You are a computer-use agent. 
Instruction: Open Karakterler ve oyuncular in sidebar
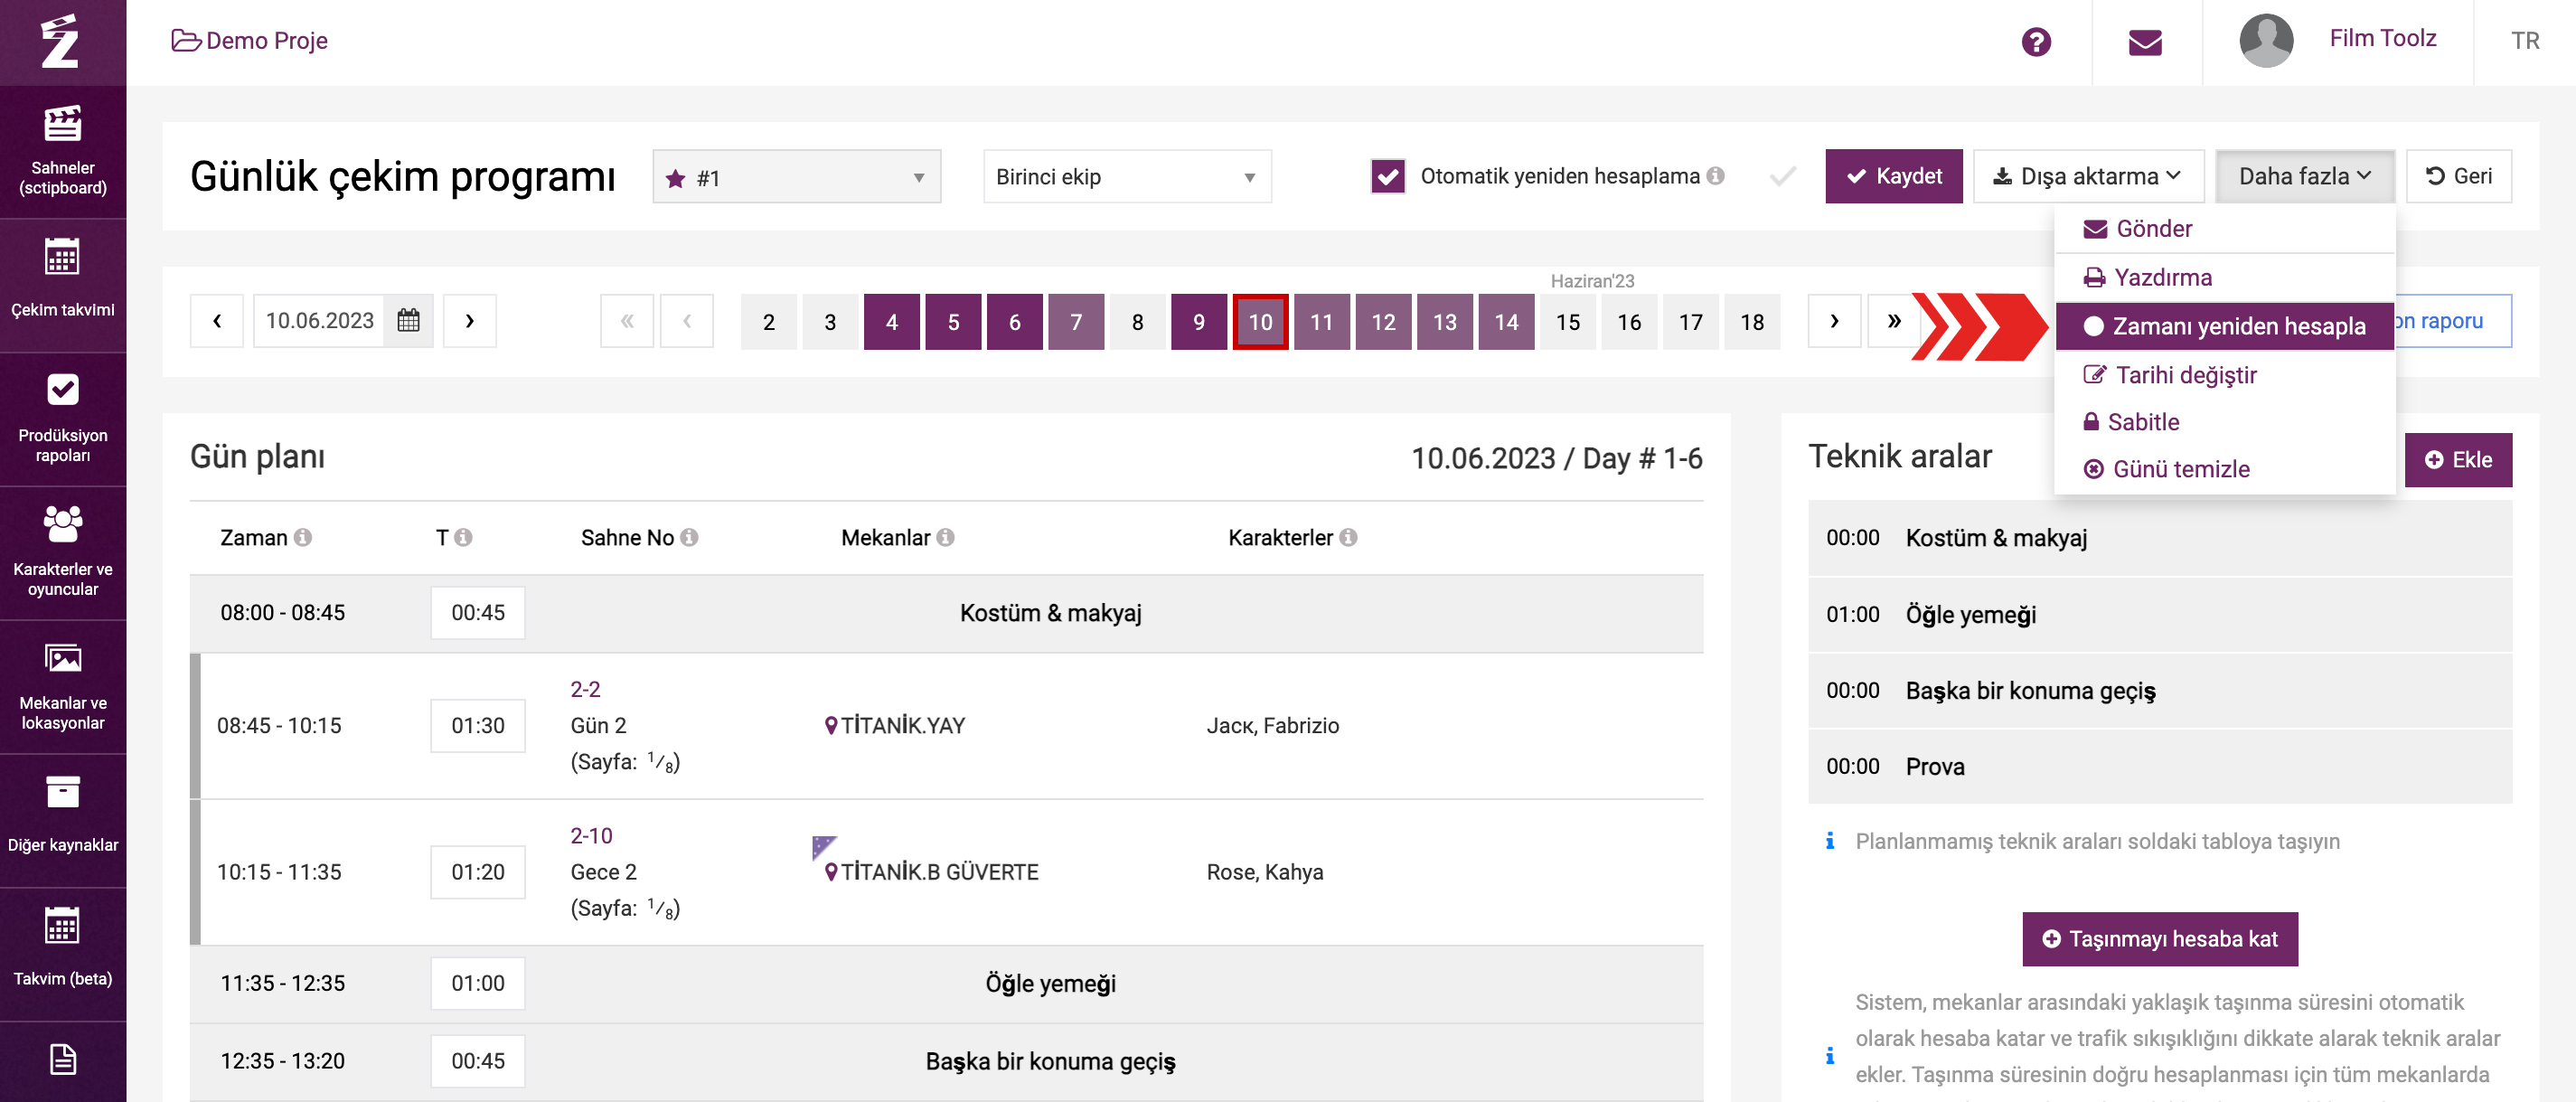pos(63,553)
